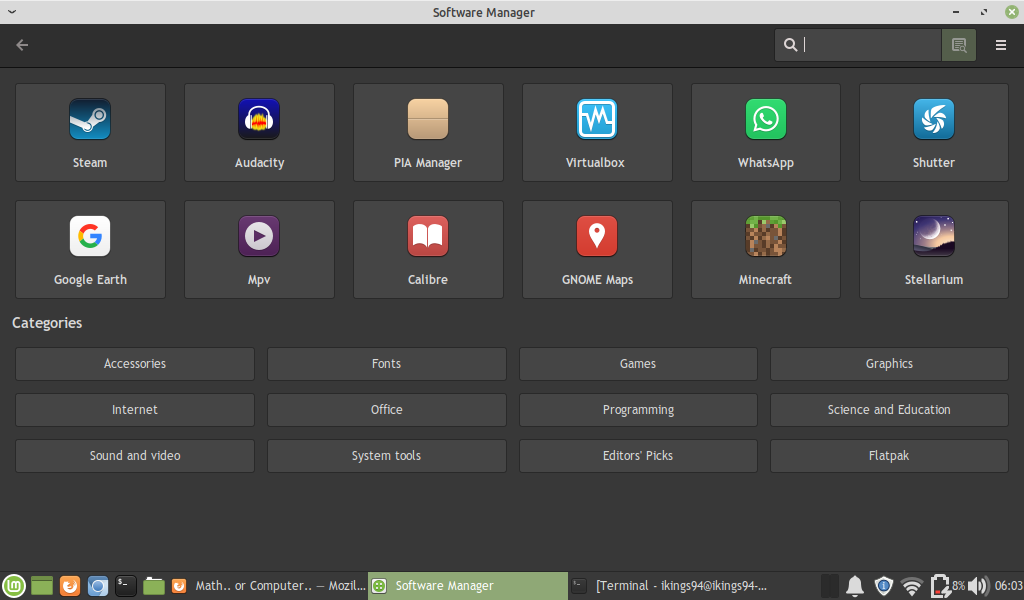Open the Stellarium app page
Viewport: 1024px width, 600px height.
click(933, 249)
